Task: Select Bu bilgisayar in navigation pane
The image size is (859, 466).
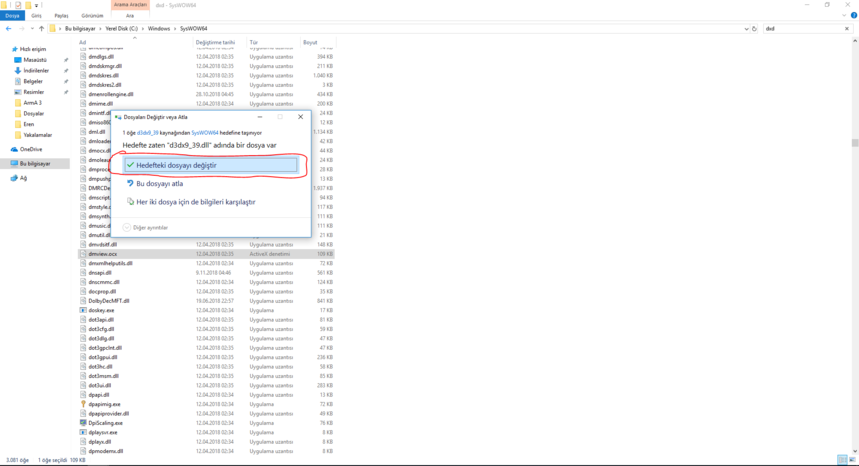Action: pos(35,164)
